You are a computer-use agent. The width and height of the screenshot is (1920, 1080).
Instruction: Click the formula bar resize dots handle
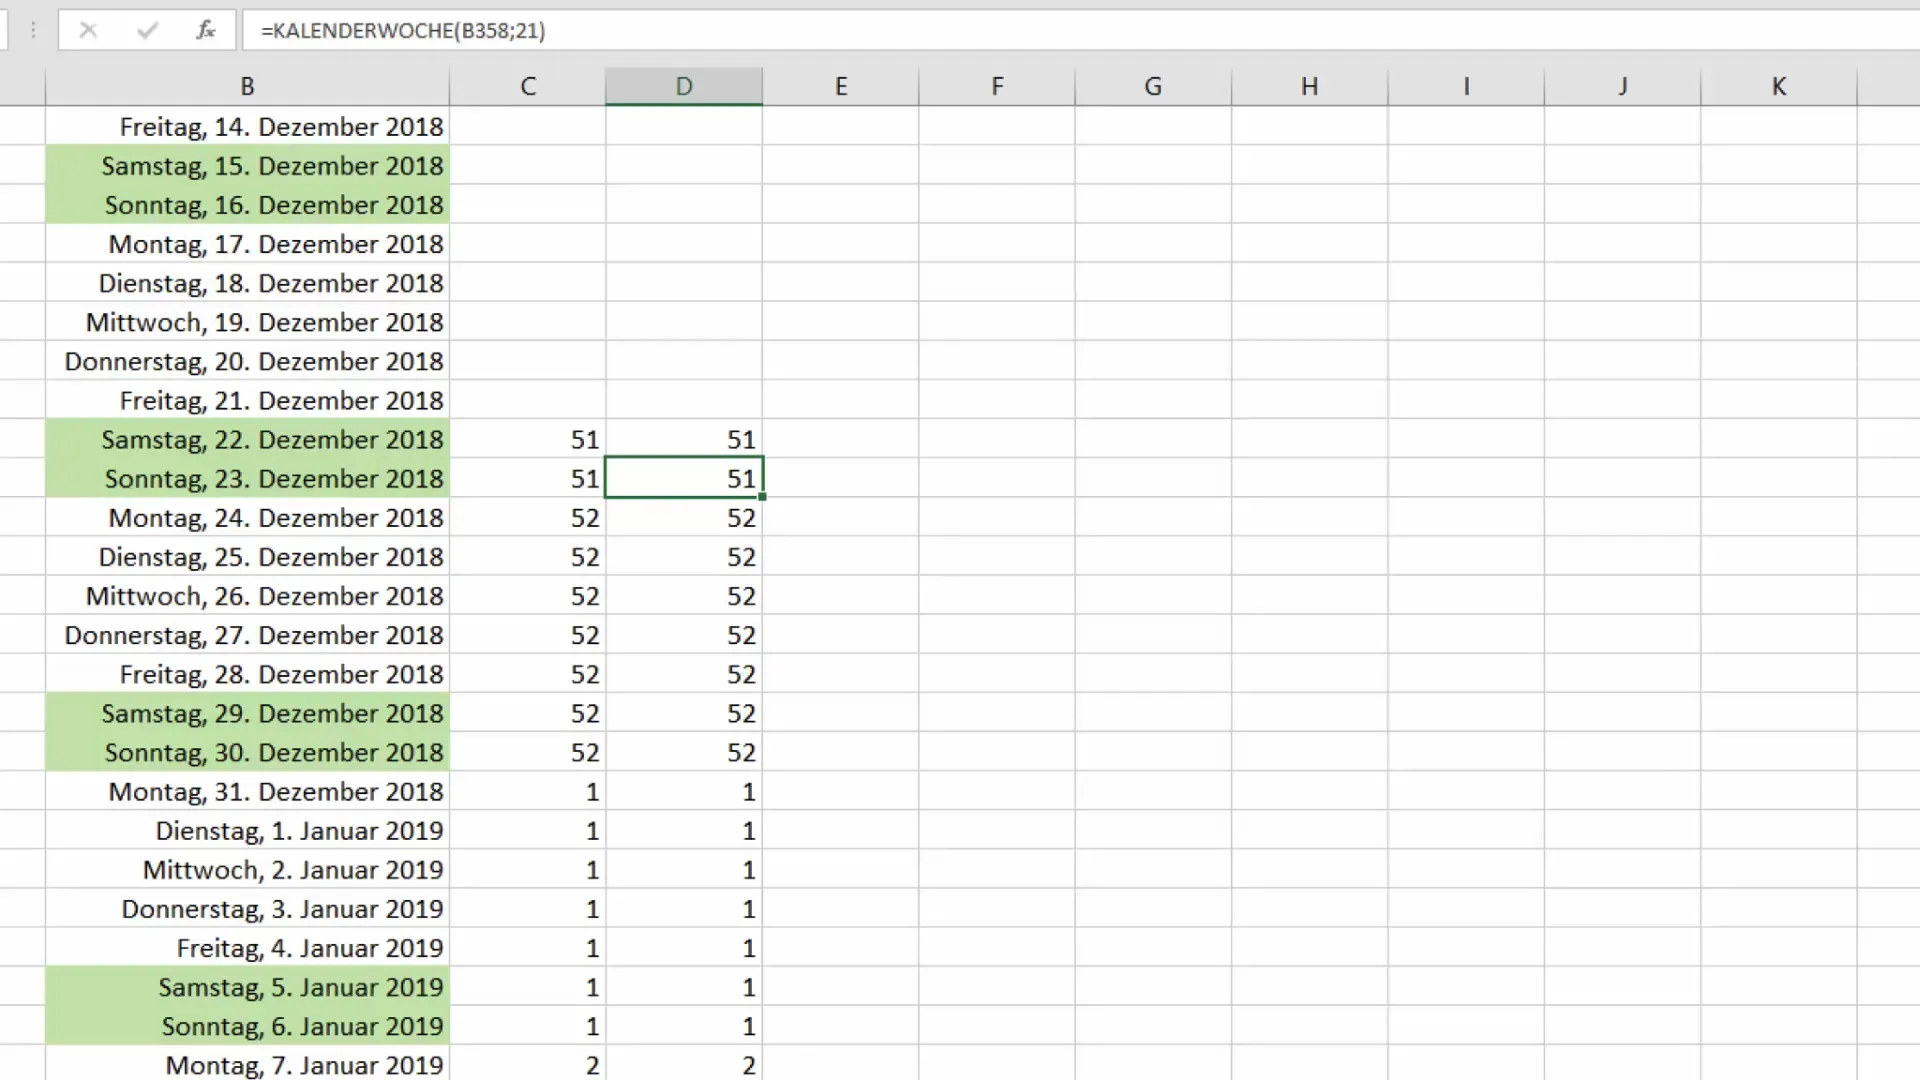pos(33,30)
